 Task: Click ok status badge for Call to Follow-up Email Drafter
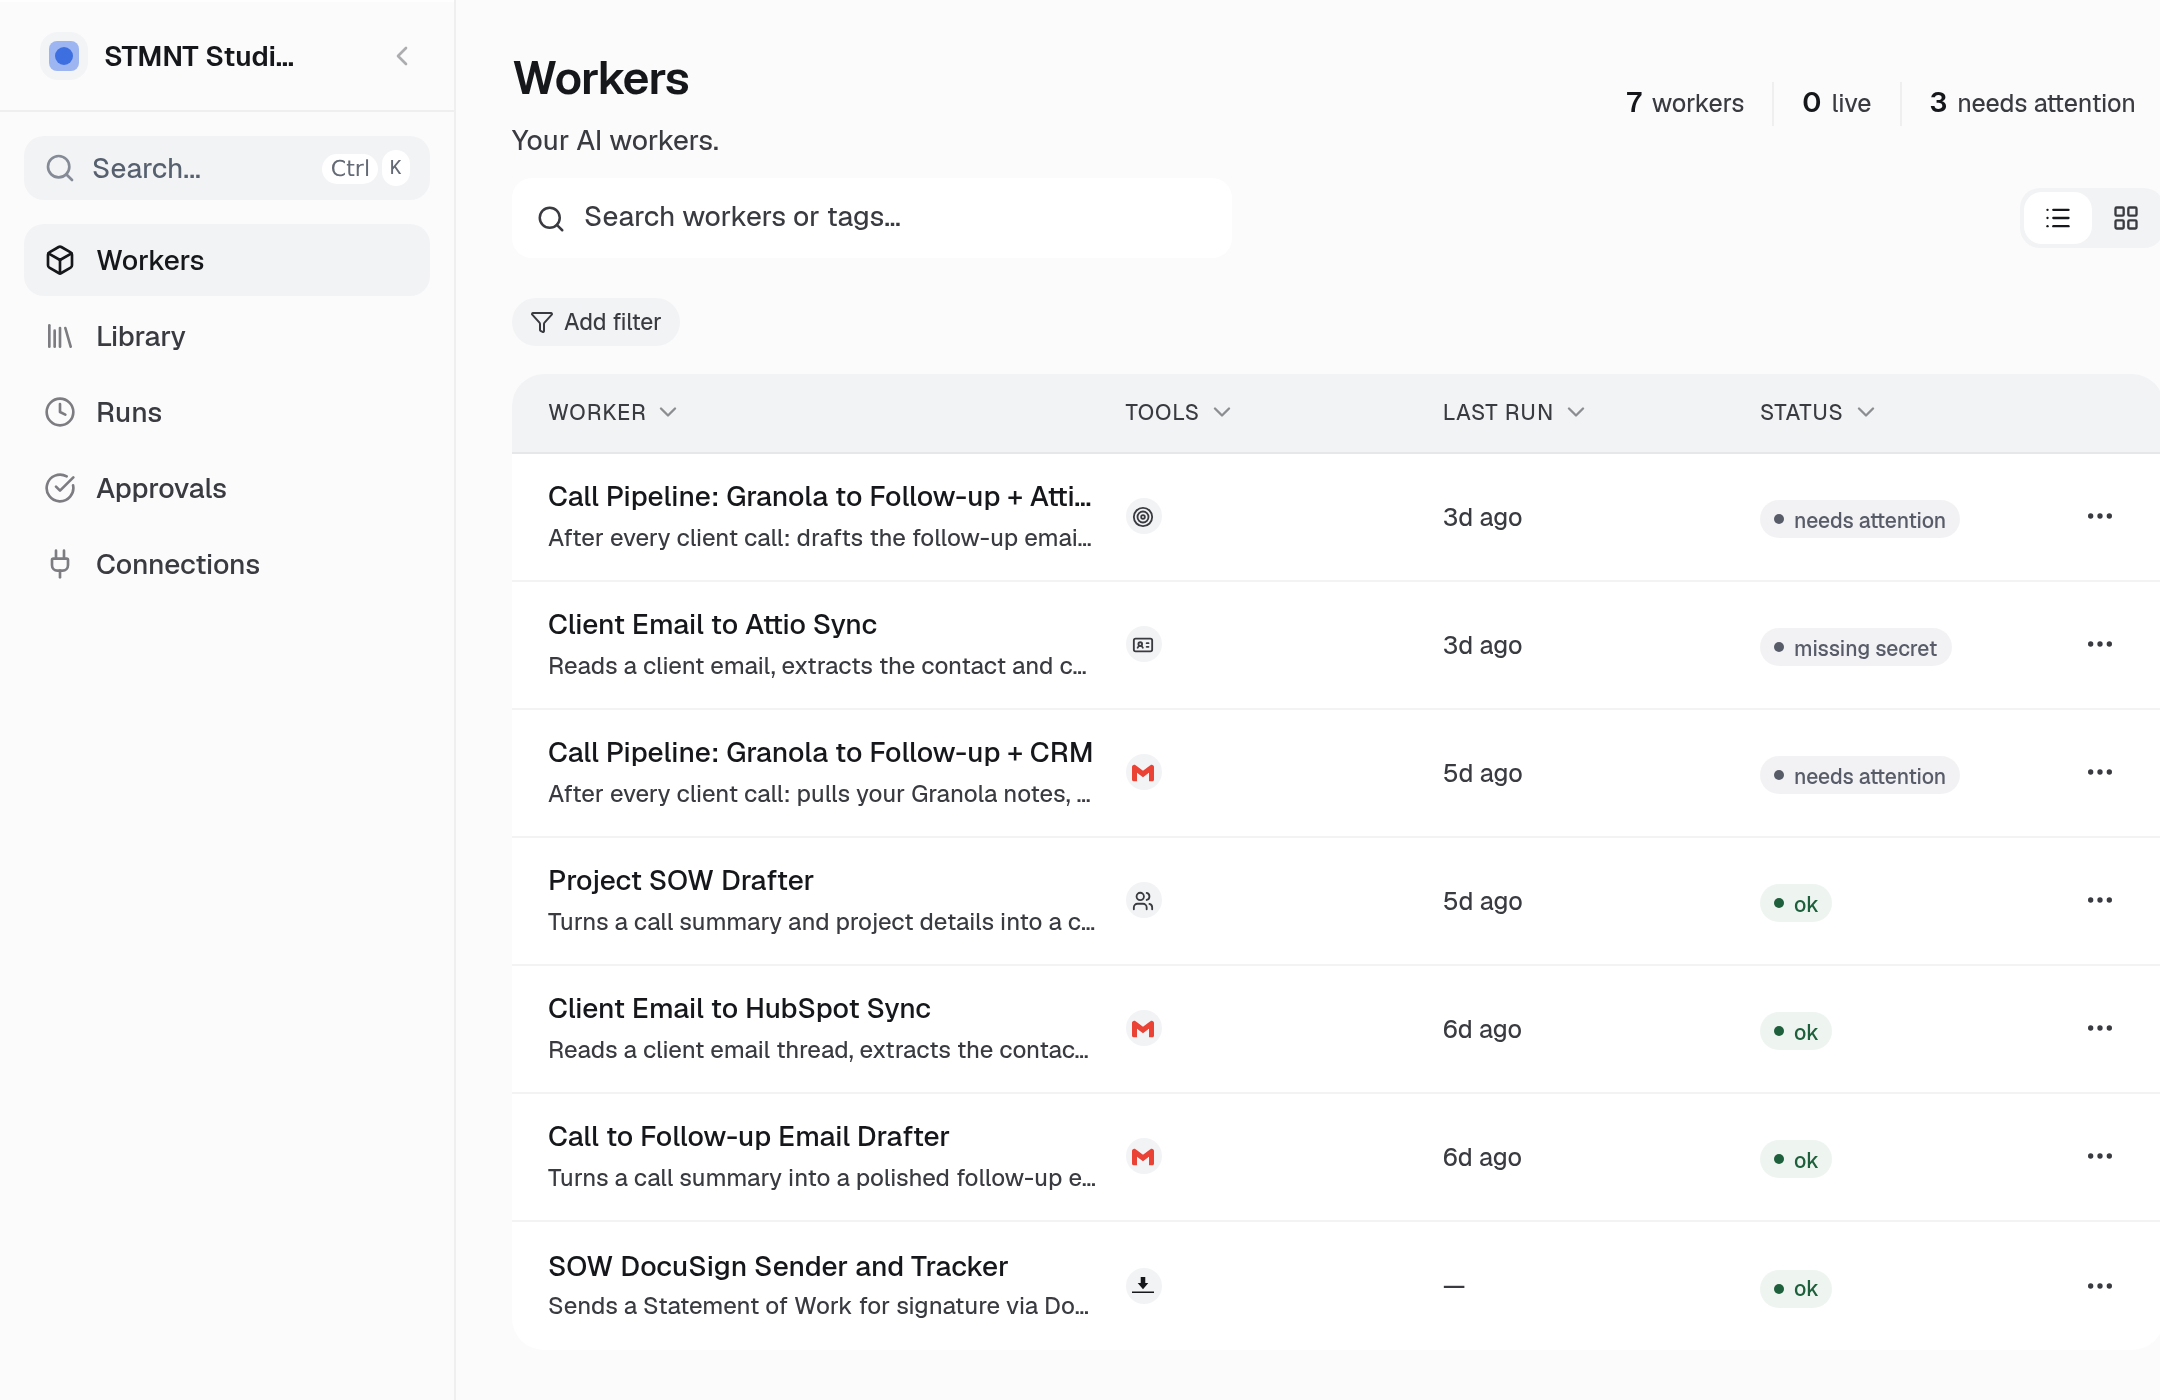(1796, 1160)
